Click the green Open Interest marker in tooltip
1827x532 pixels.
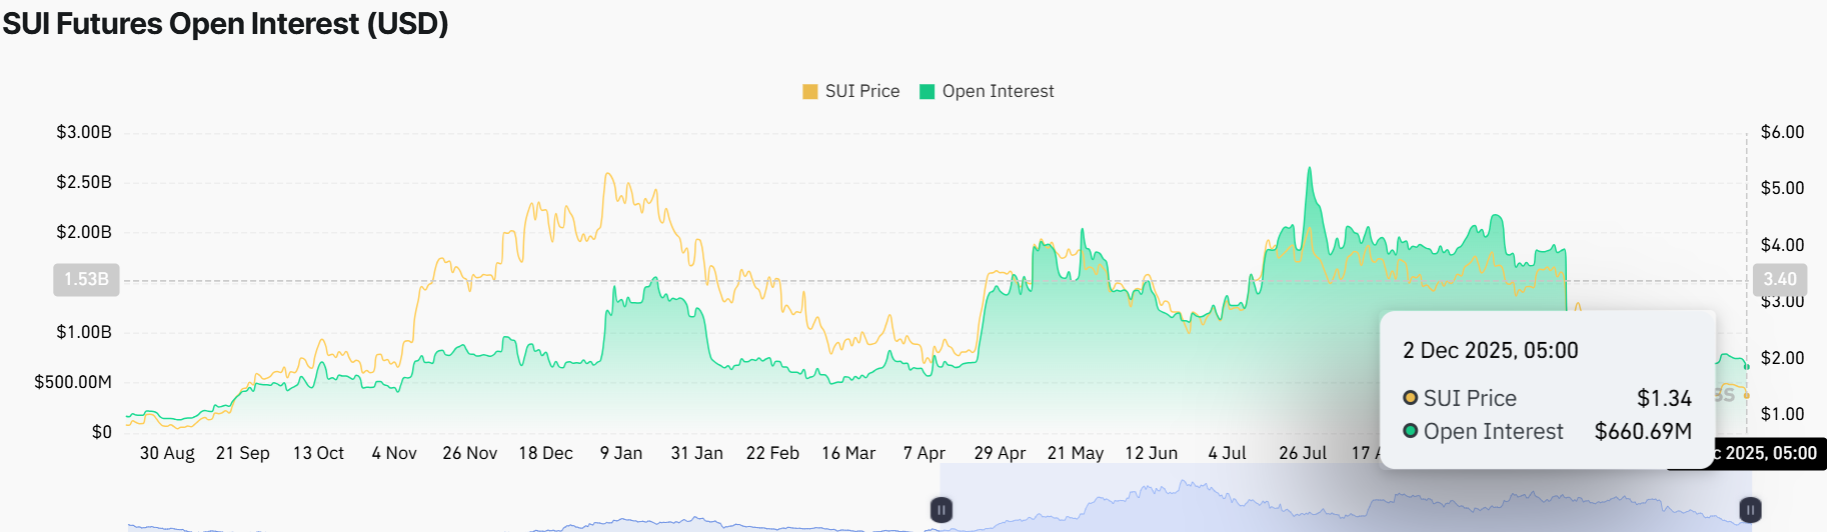click(1410, 431)
